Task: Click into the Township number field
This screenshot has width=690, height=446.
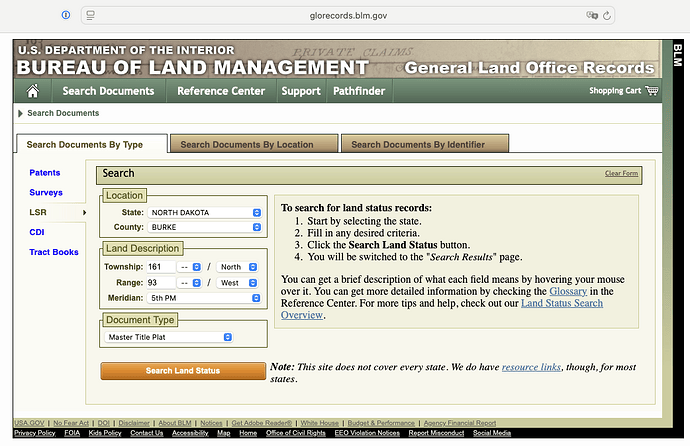Action: click(x=161, y=267)
